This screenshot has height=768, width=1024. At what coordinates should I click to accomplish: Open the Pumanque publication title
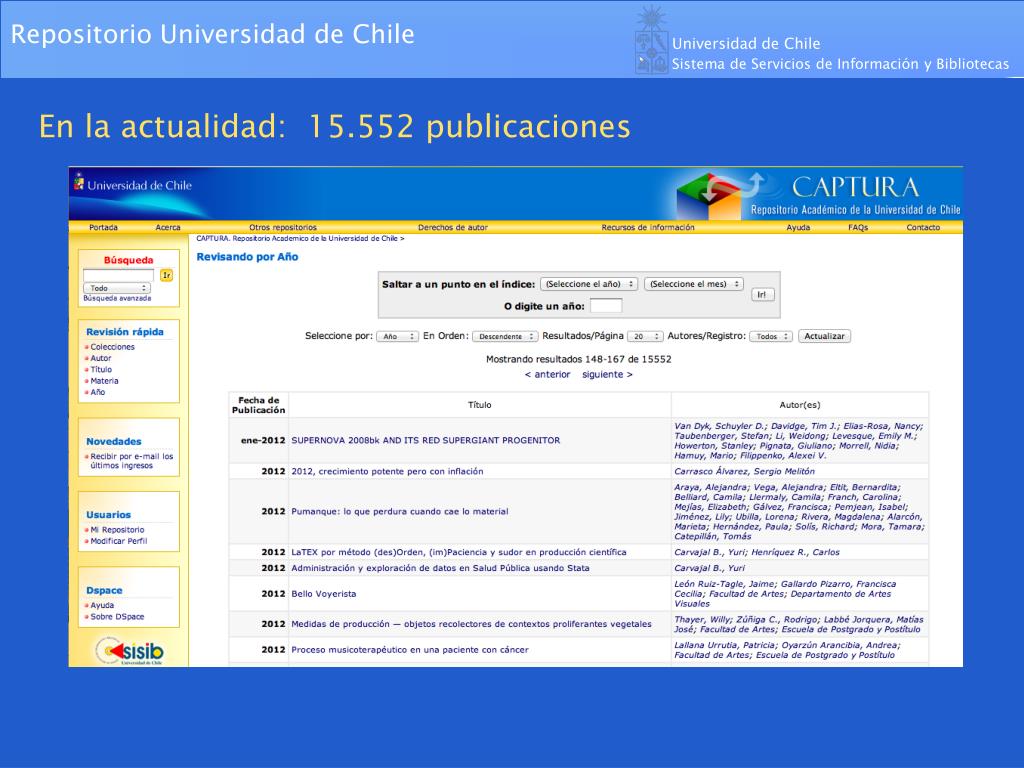tap(400, 511)
